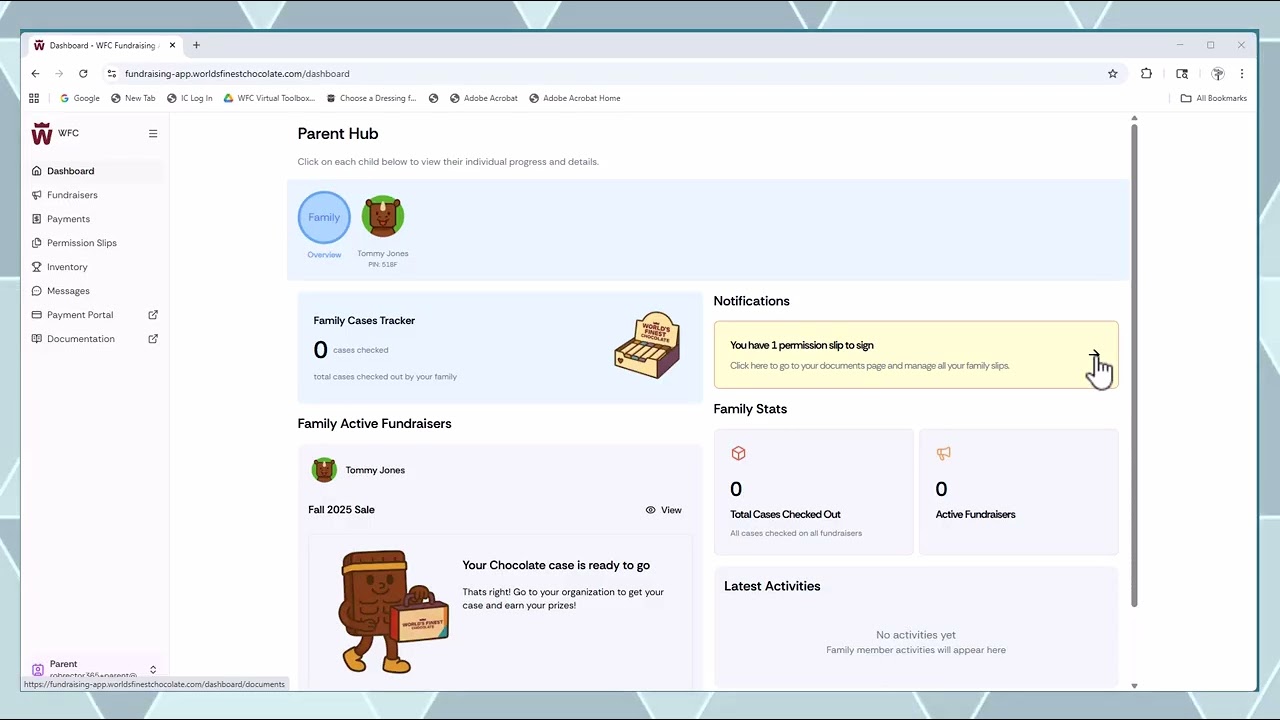1280x720 pixels.
Task: Click the permission slip notification card
Action: point(916,355)
